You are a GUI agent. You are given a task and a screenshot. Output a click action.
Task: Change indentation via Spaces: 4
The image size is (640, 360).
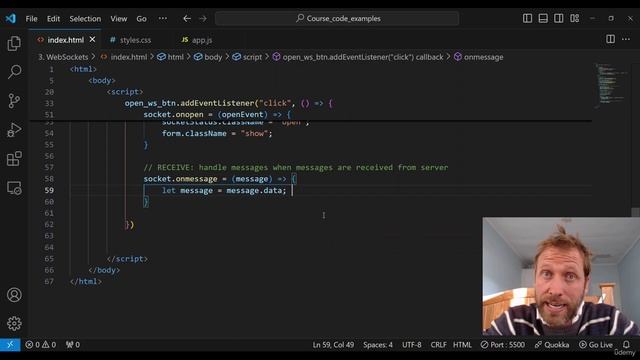coord(378,344)
